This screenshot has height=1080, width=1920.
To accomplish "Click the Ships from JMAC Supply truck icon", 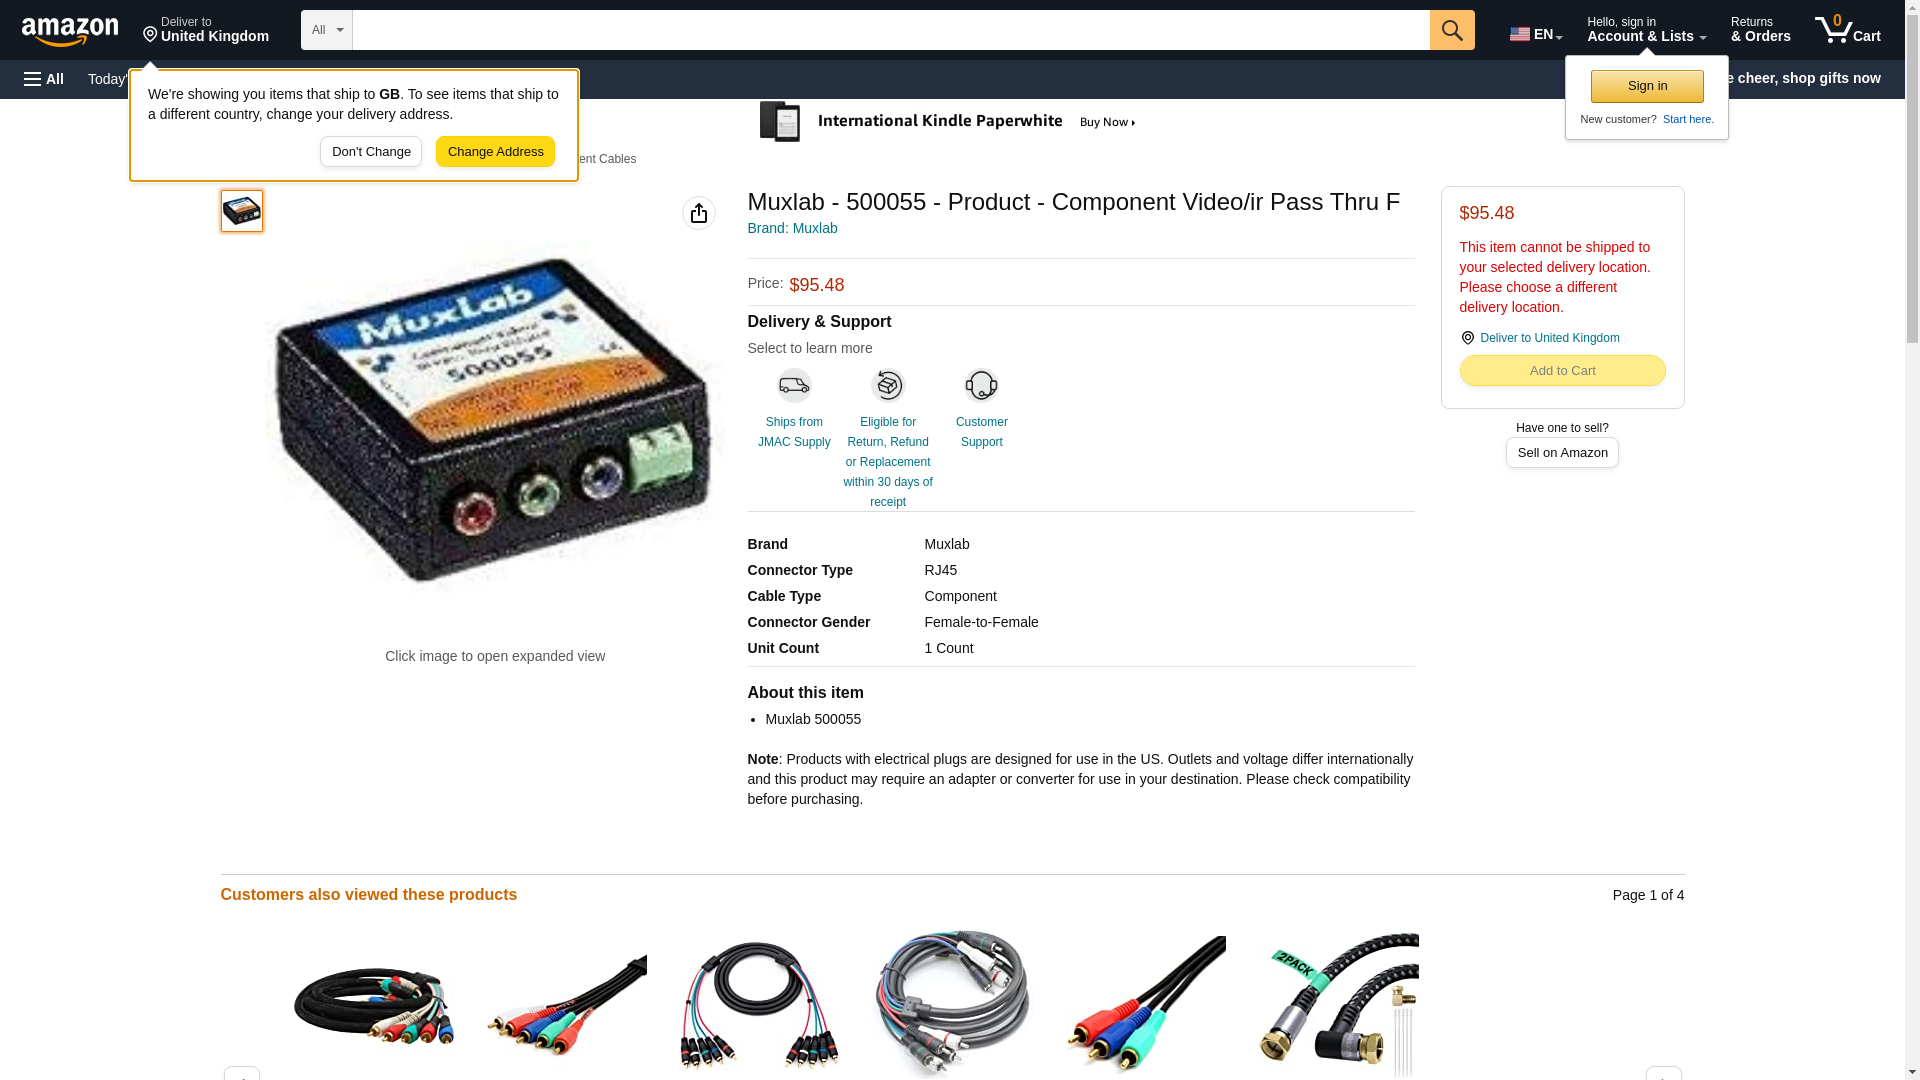I will coord(794,385).
